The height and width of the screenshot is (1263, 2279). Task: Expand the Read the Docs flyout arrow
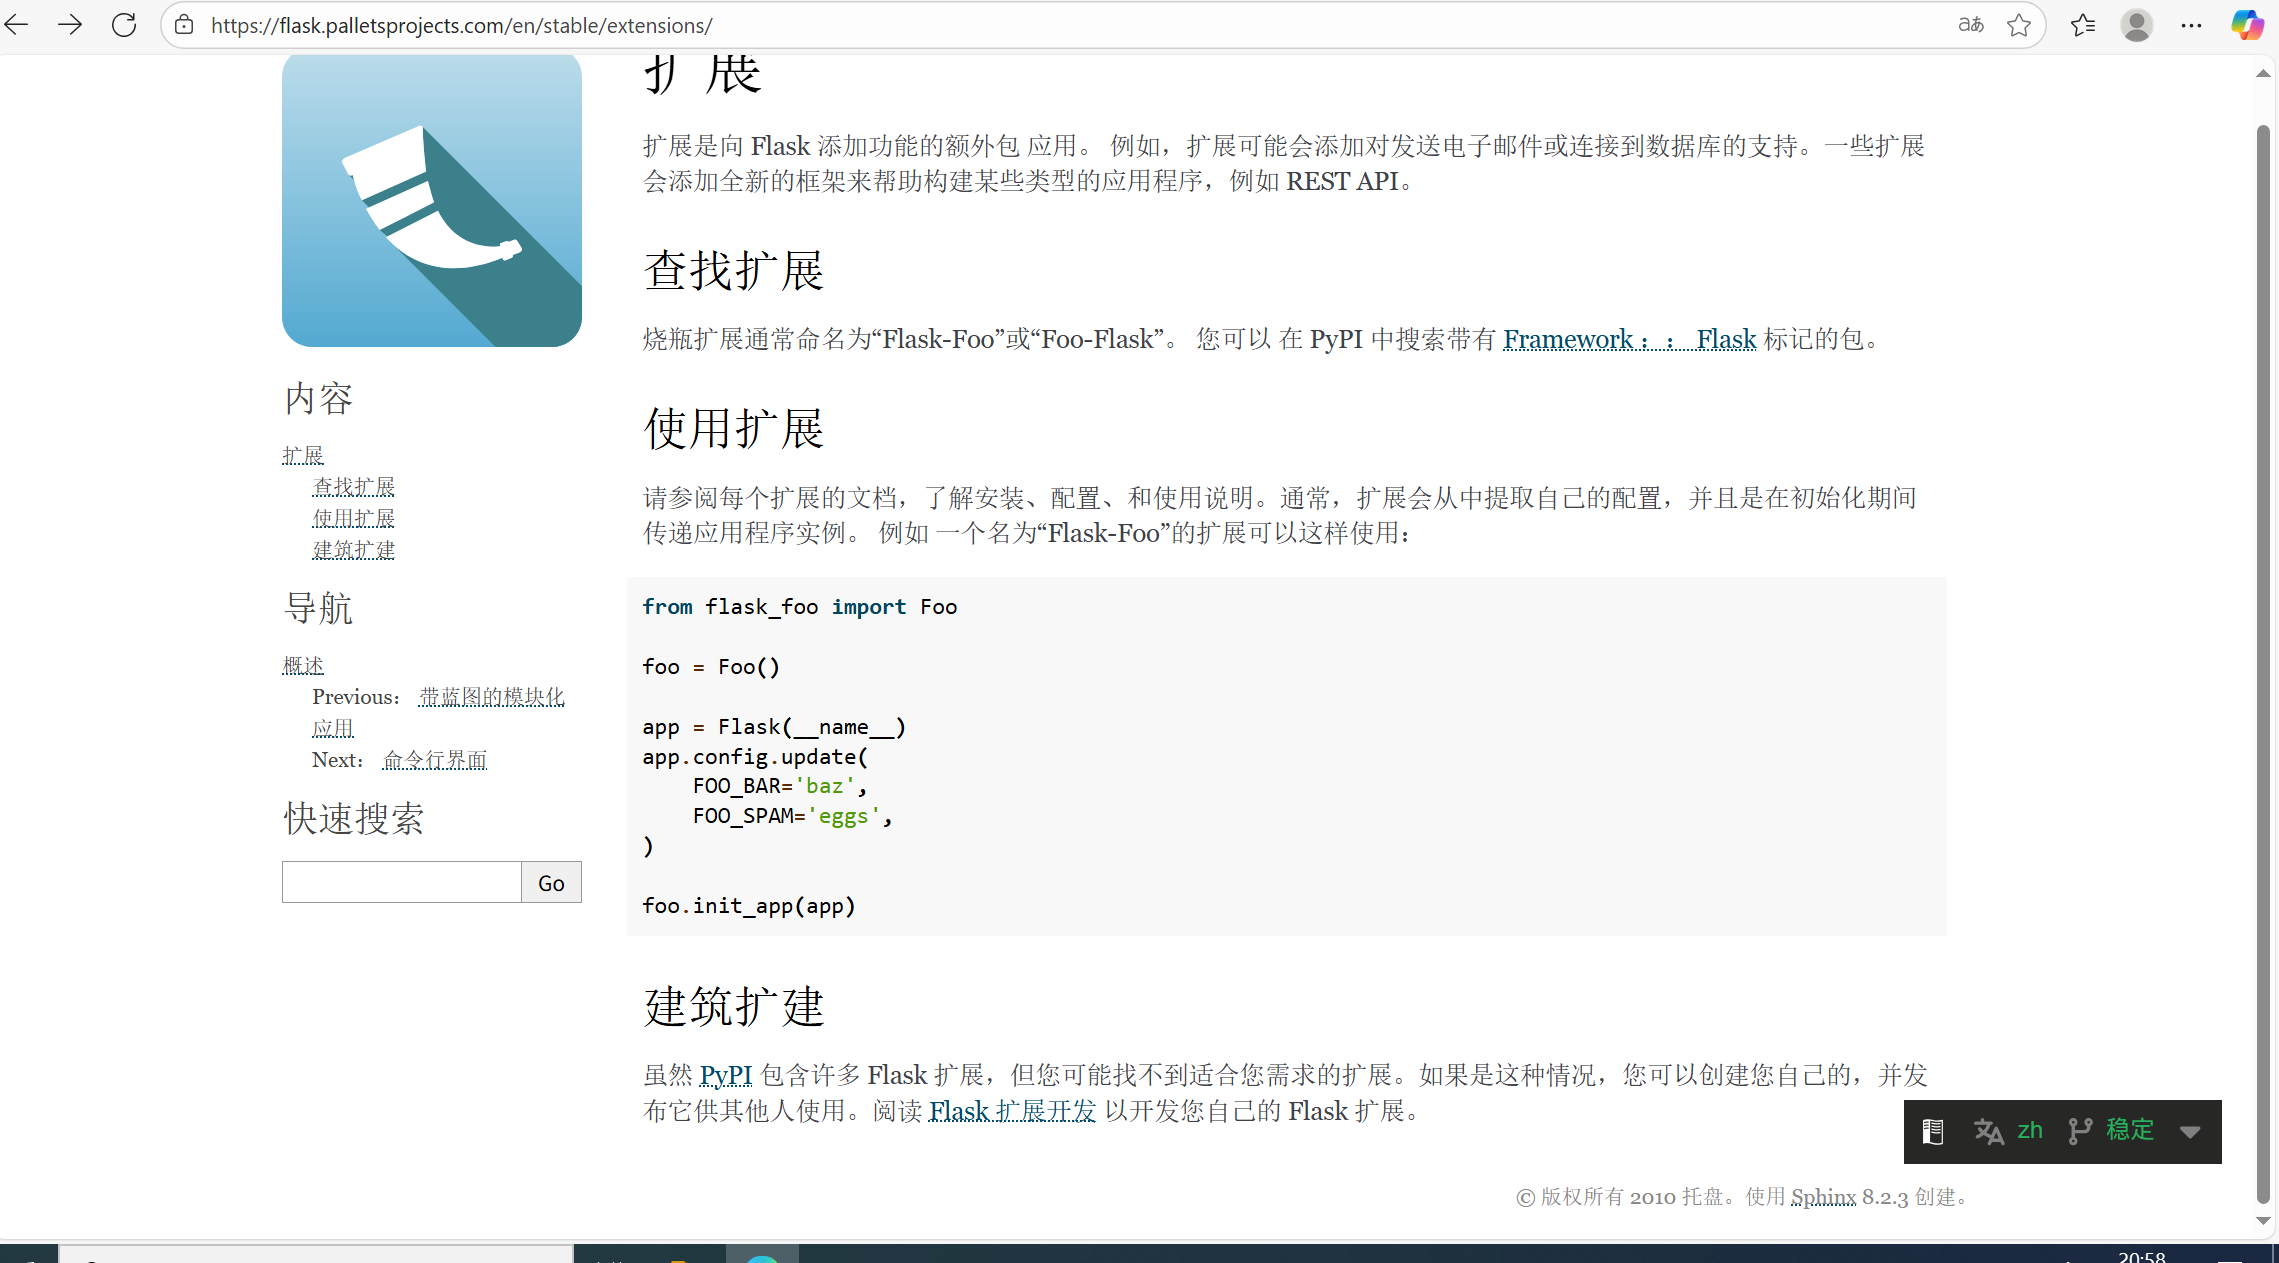[x=2190, y=1131]
